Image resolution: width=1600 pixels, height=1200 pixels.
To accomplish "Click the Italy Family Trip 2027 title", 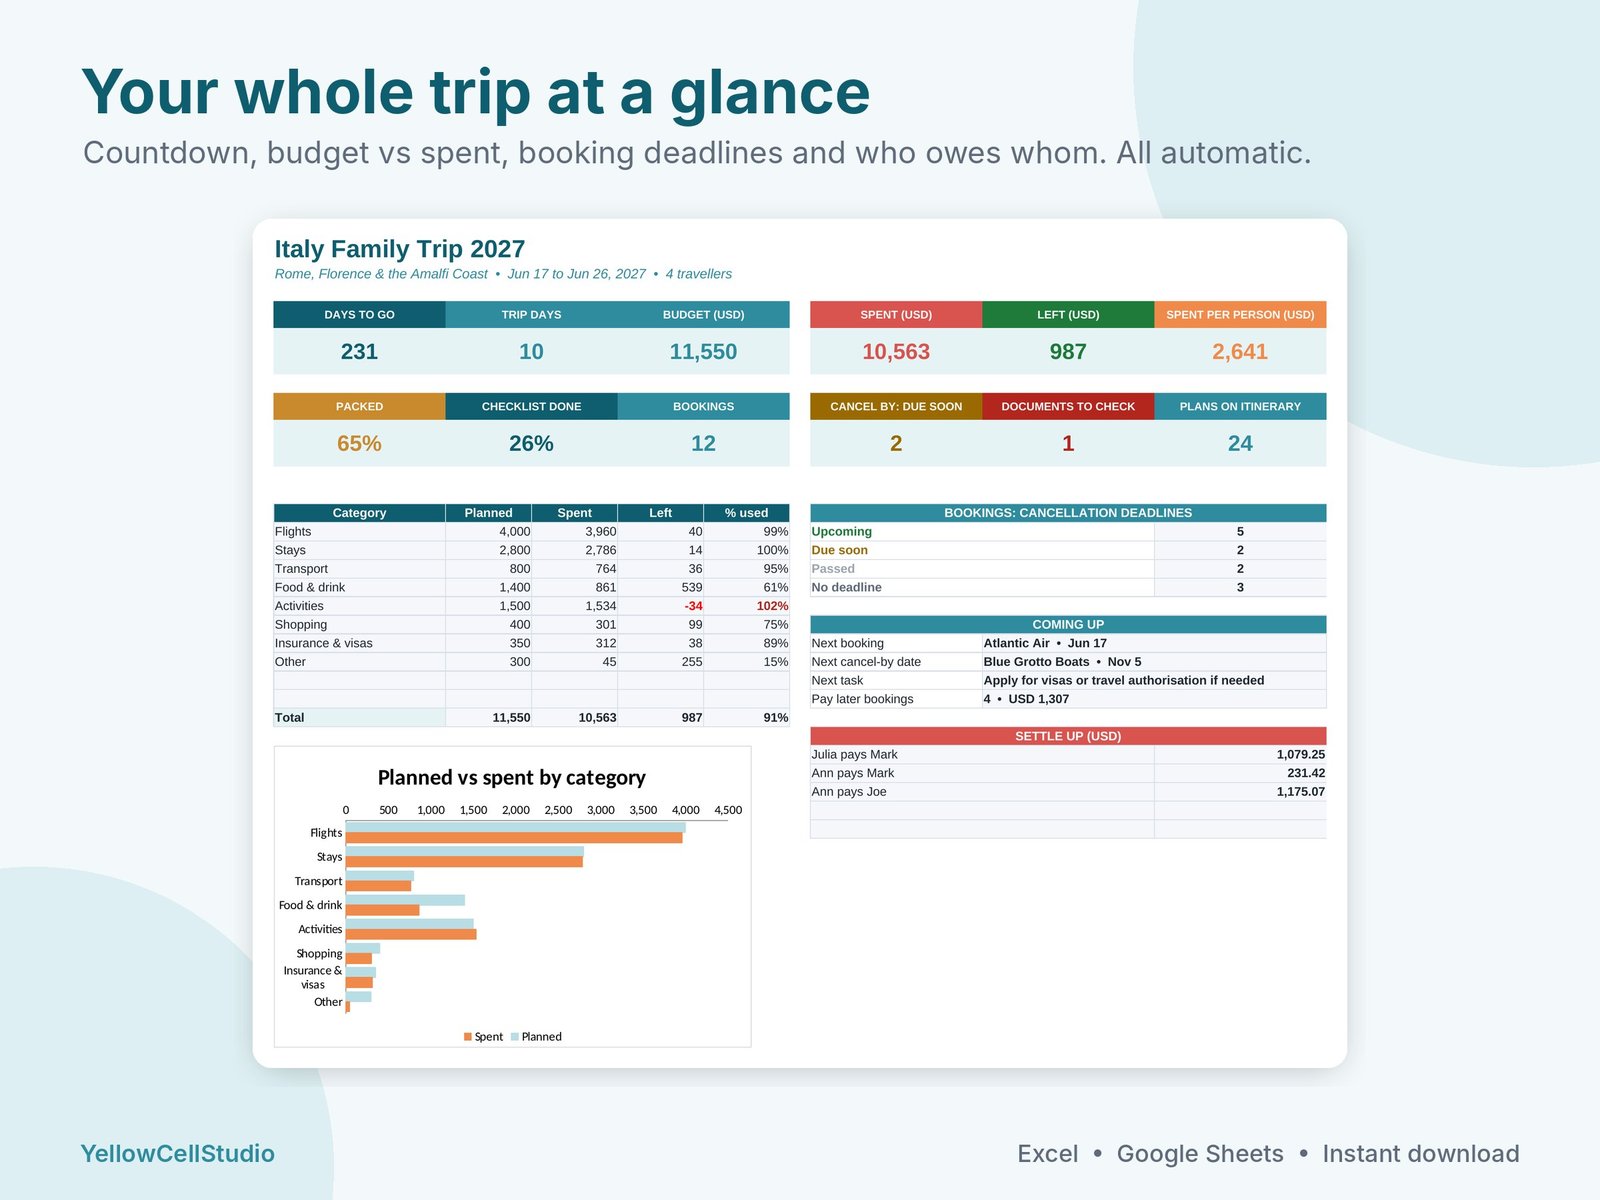I will pos(399,249).
